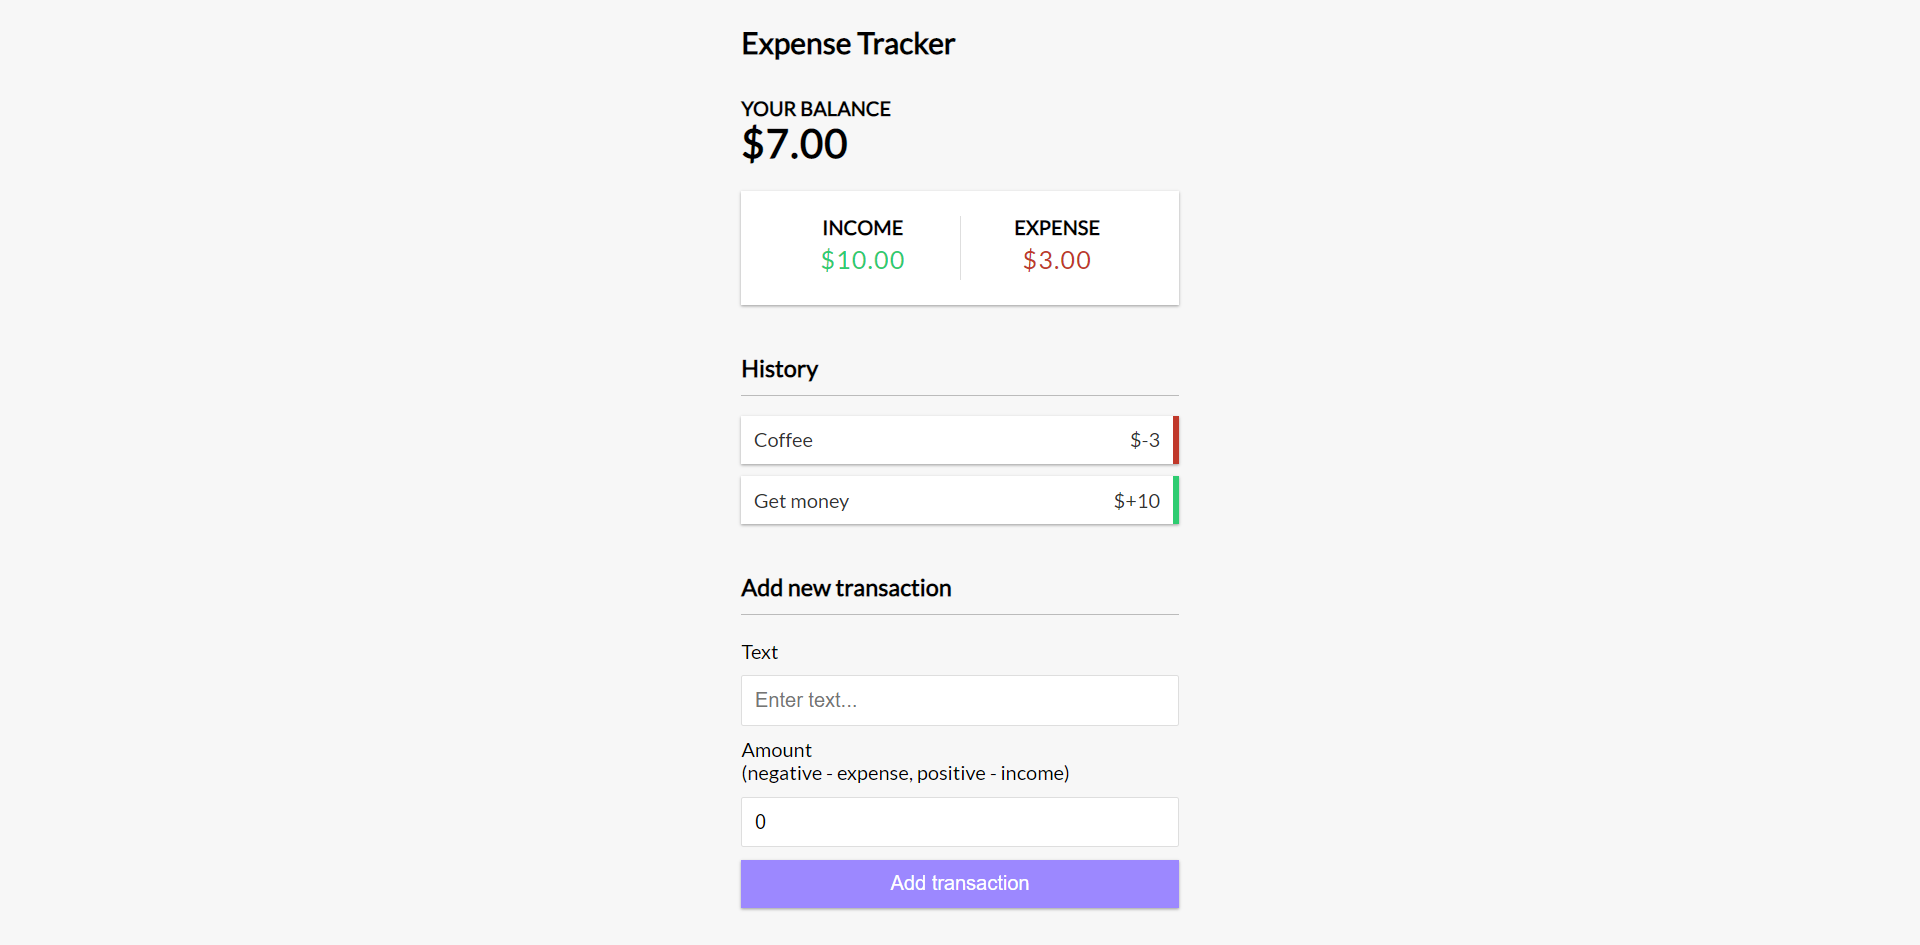This screenshot has width=1920, height=945.
Task: Click the green $10.00 income amount
Action: (862, 260)
